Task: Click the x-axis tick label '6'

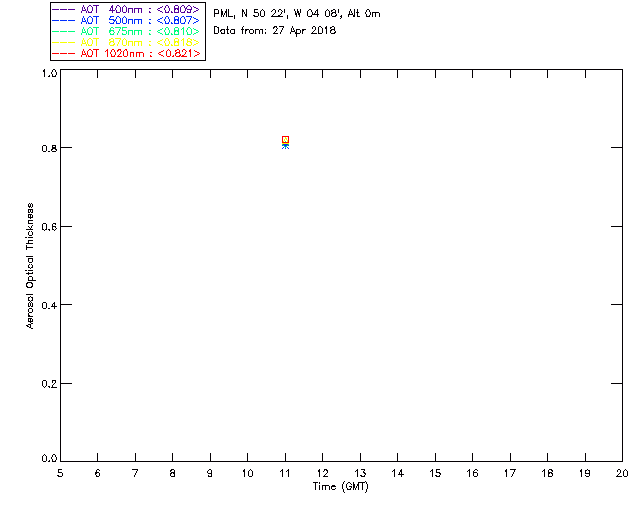Action: [98, 473]
